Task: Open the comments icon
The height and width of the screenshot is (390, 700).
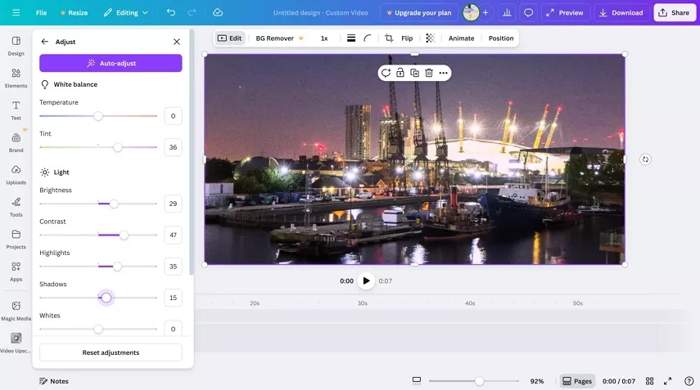Action: pos(528,12)
